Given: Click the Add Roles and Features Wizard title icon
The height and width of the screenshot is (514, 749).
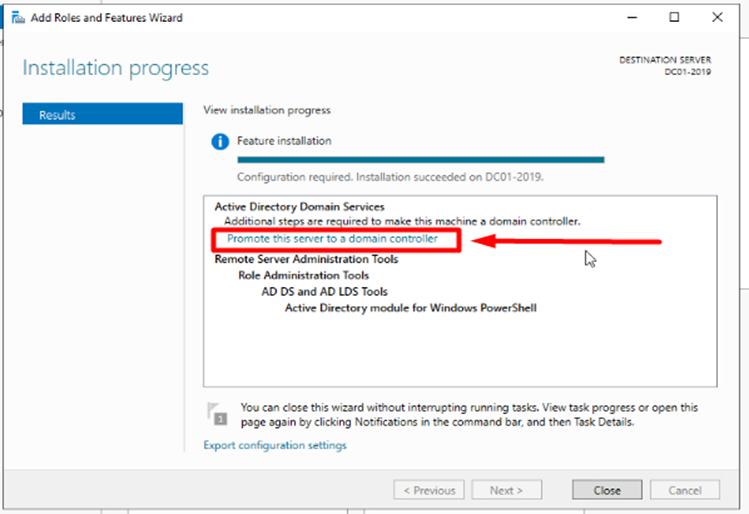Looking at the screenshot, I should click(17, 18).
